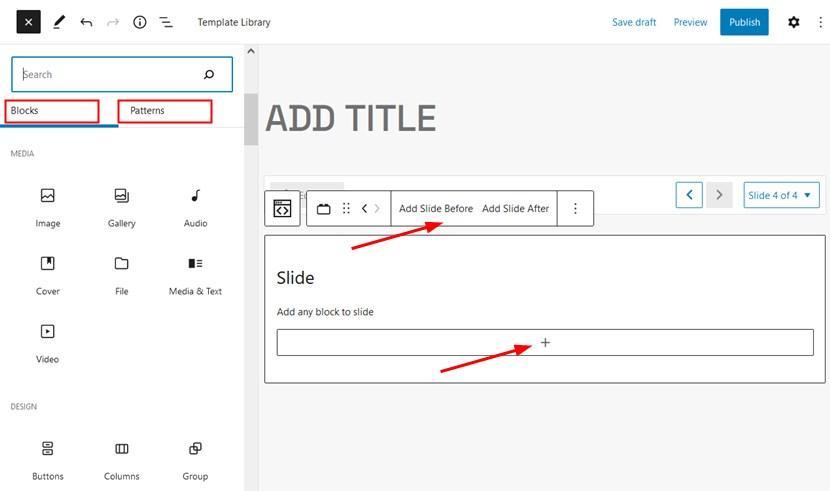The height and width of the screenshot is (491, 830).
Task: Toggle the settings gear sidebar
Action: [x=793, y=22]
